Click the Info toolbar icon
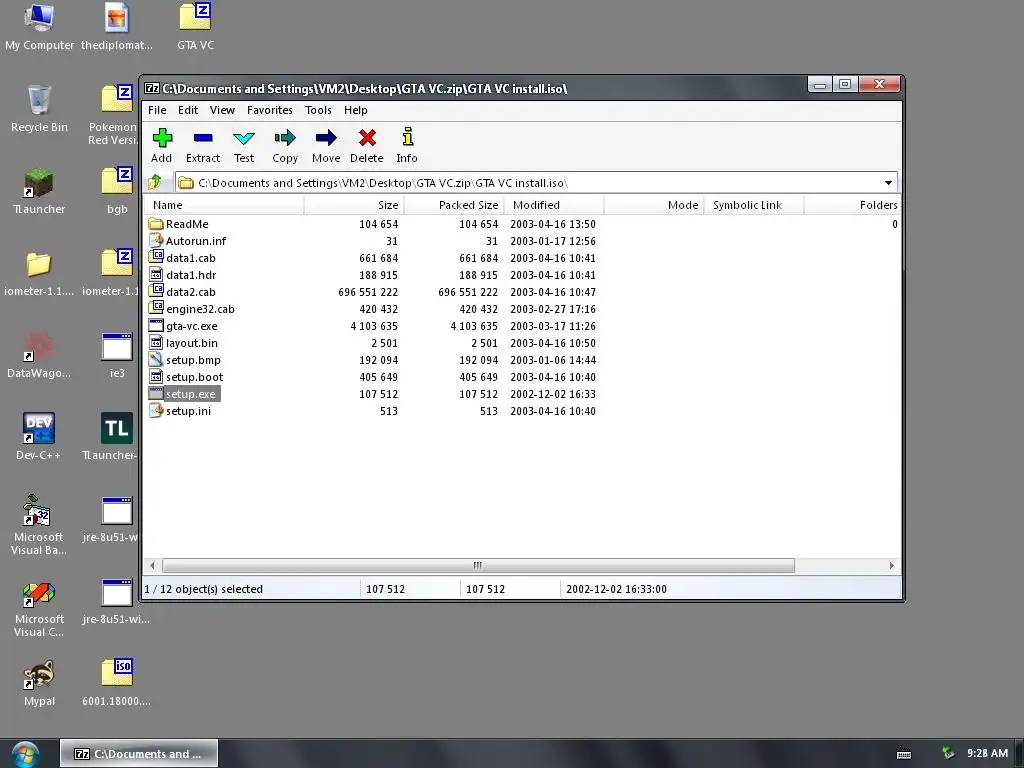This screenshot has width=1024, height=768. click(408, 138)
